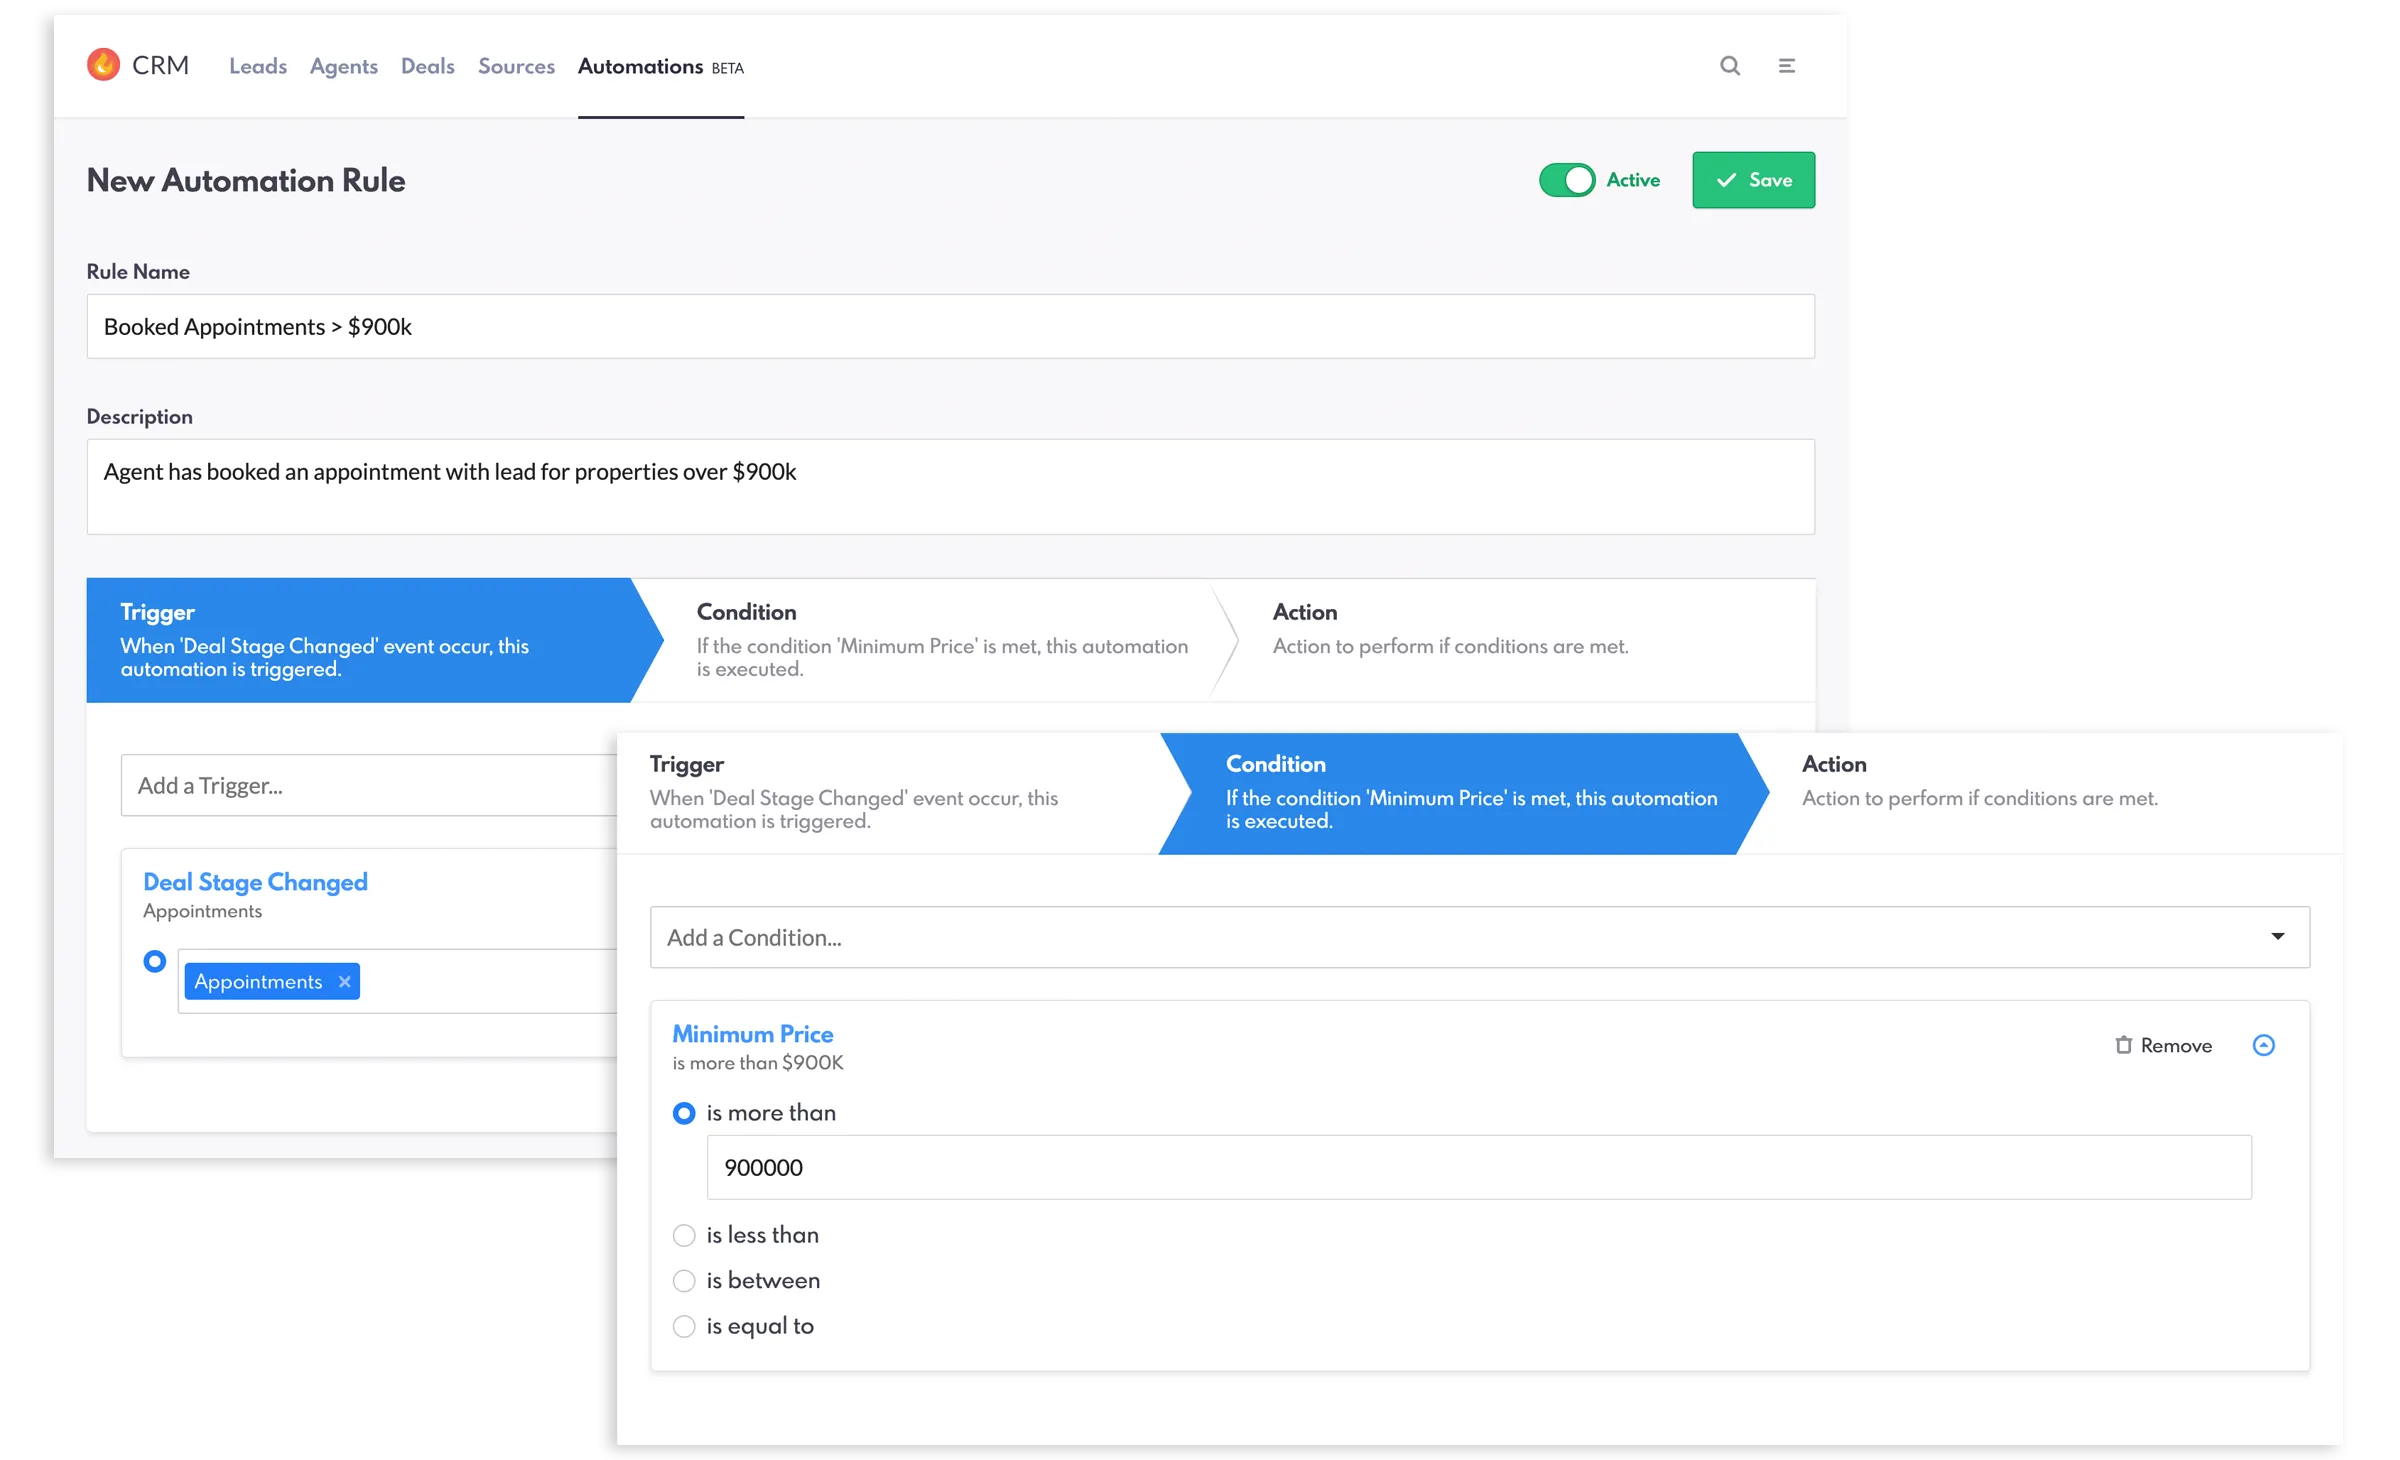Choose the "is equal to" radio option

pos(684,1326)
